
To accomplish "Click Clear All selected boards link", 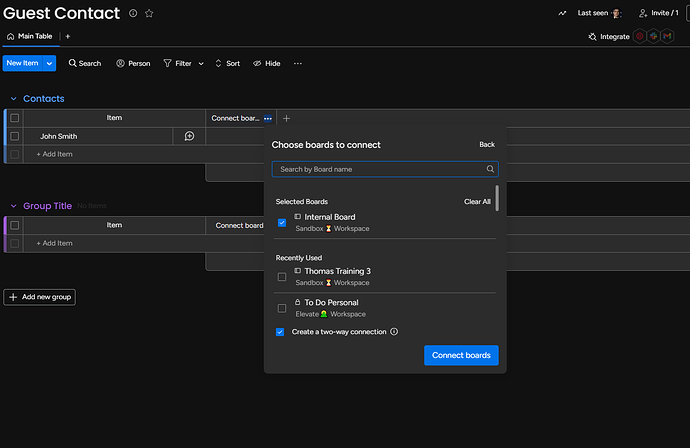I will pyautogui.click(x=477, y=201).
